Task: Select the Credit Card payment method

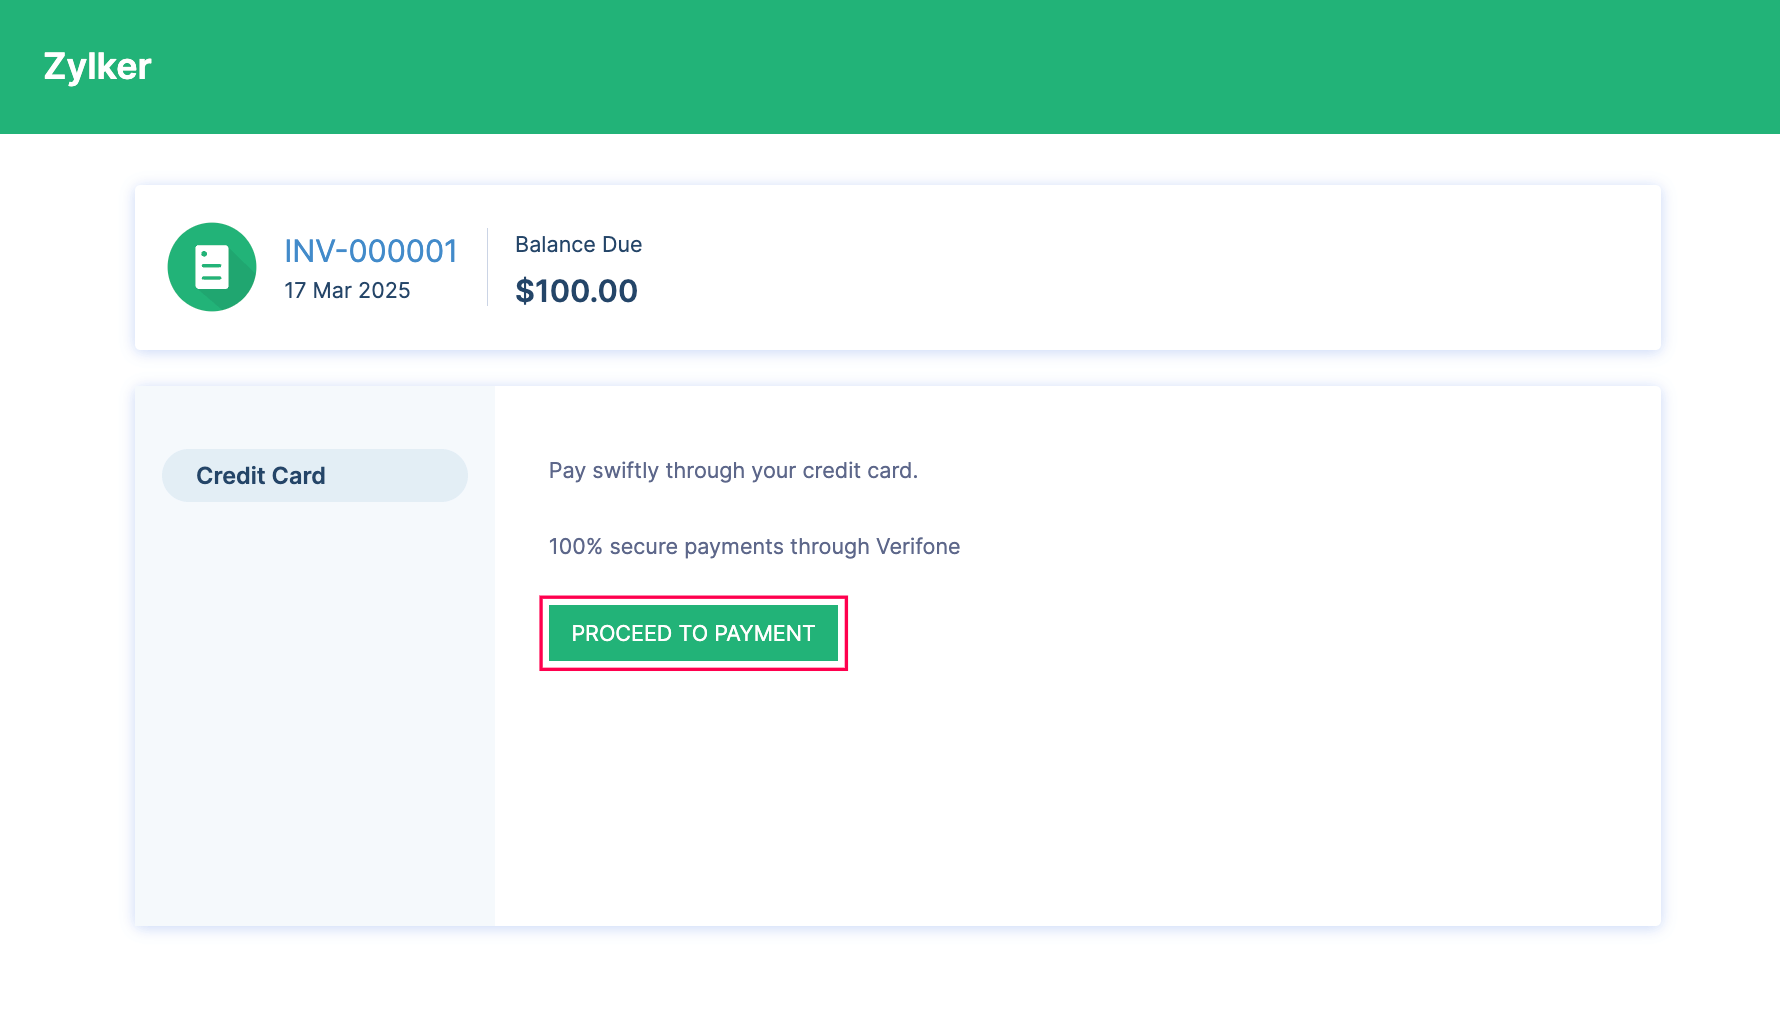Action: (314, 475)
